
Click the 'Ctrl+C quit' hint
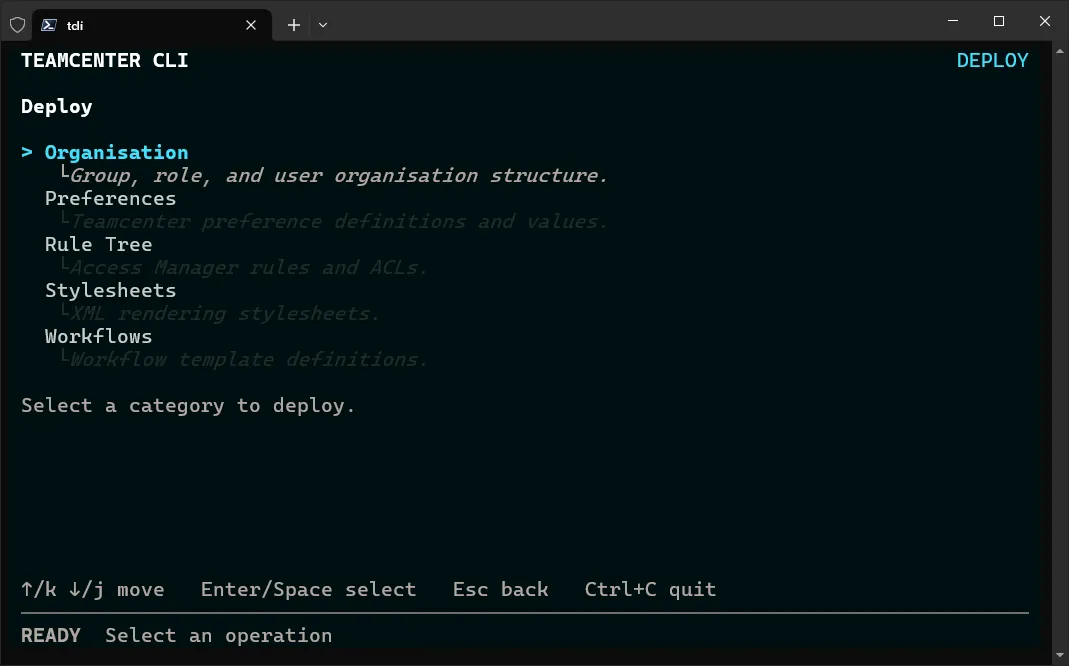[x=650, y=589]
